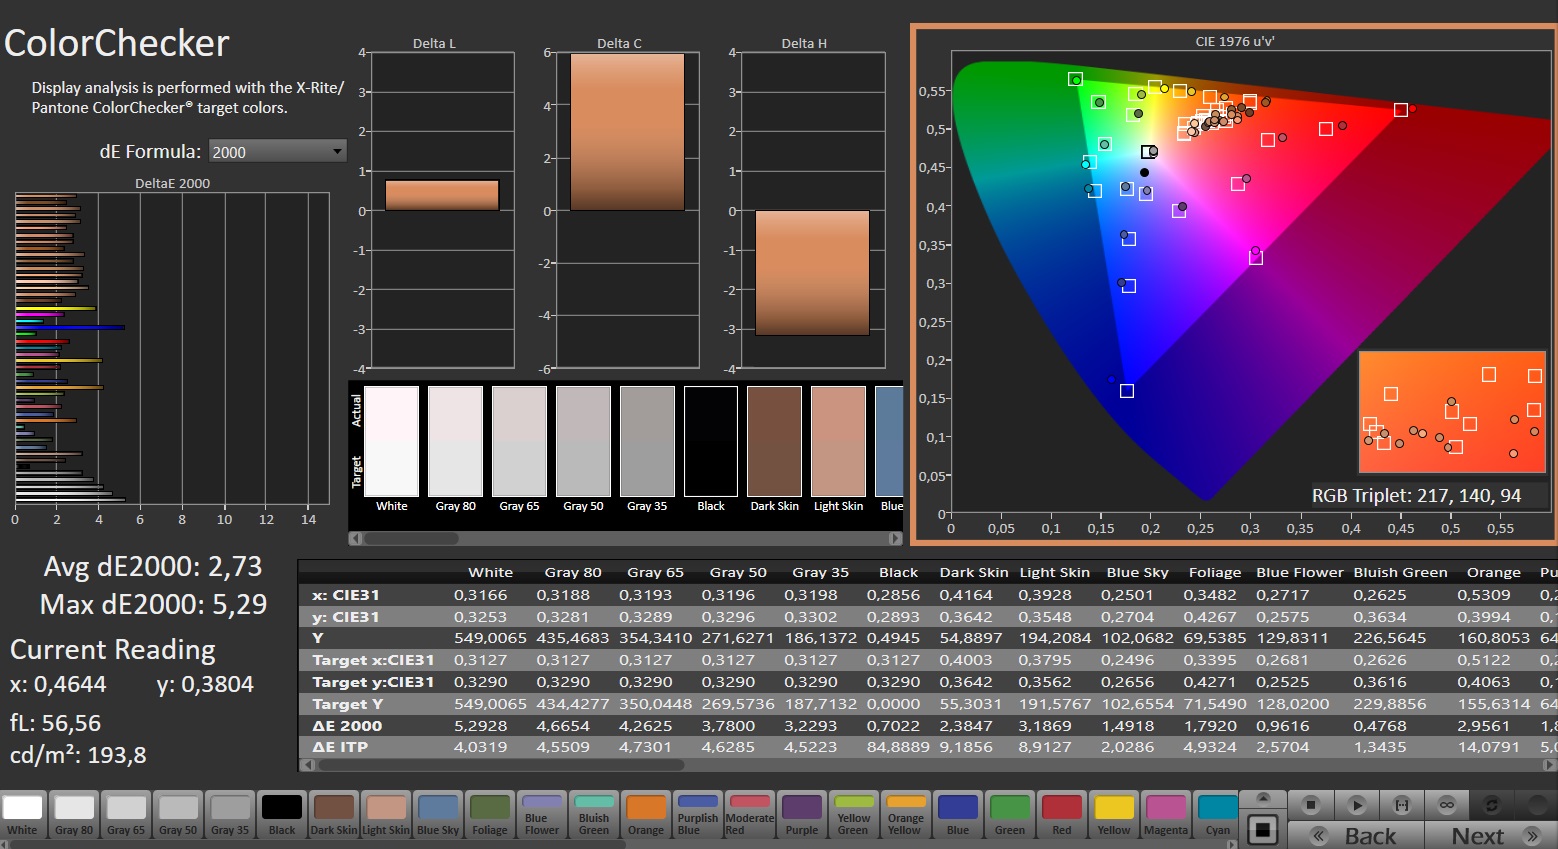Click the Blue Flower column header
This screenshot has height=849, width=1558.
pyautogui.click(x=1299, y=572)
